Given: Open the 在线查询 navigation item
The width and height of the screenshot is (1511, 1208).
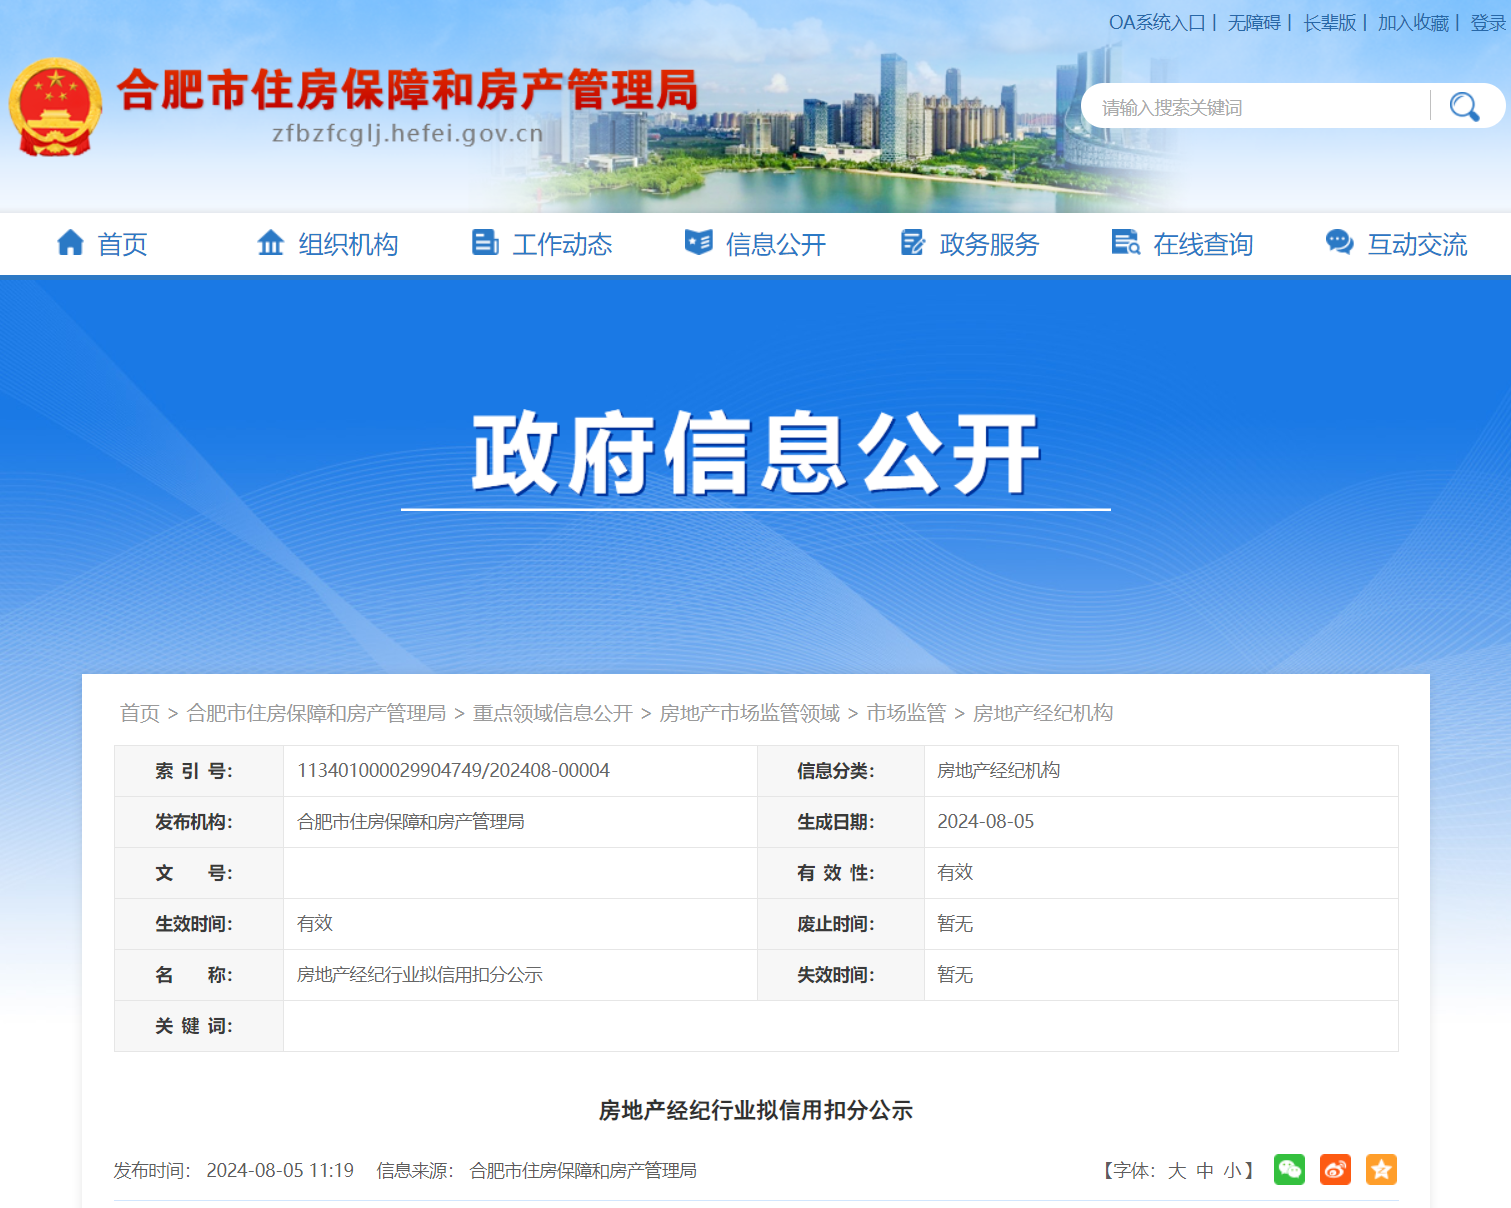Looking at the screenshot, I should click(1203, 244).
